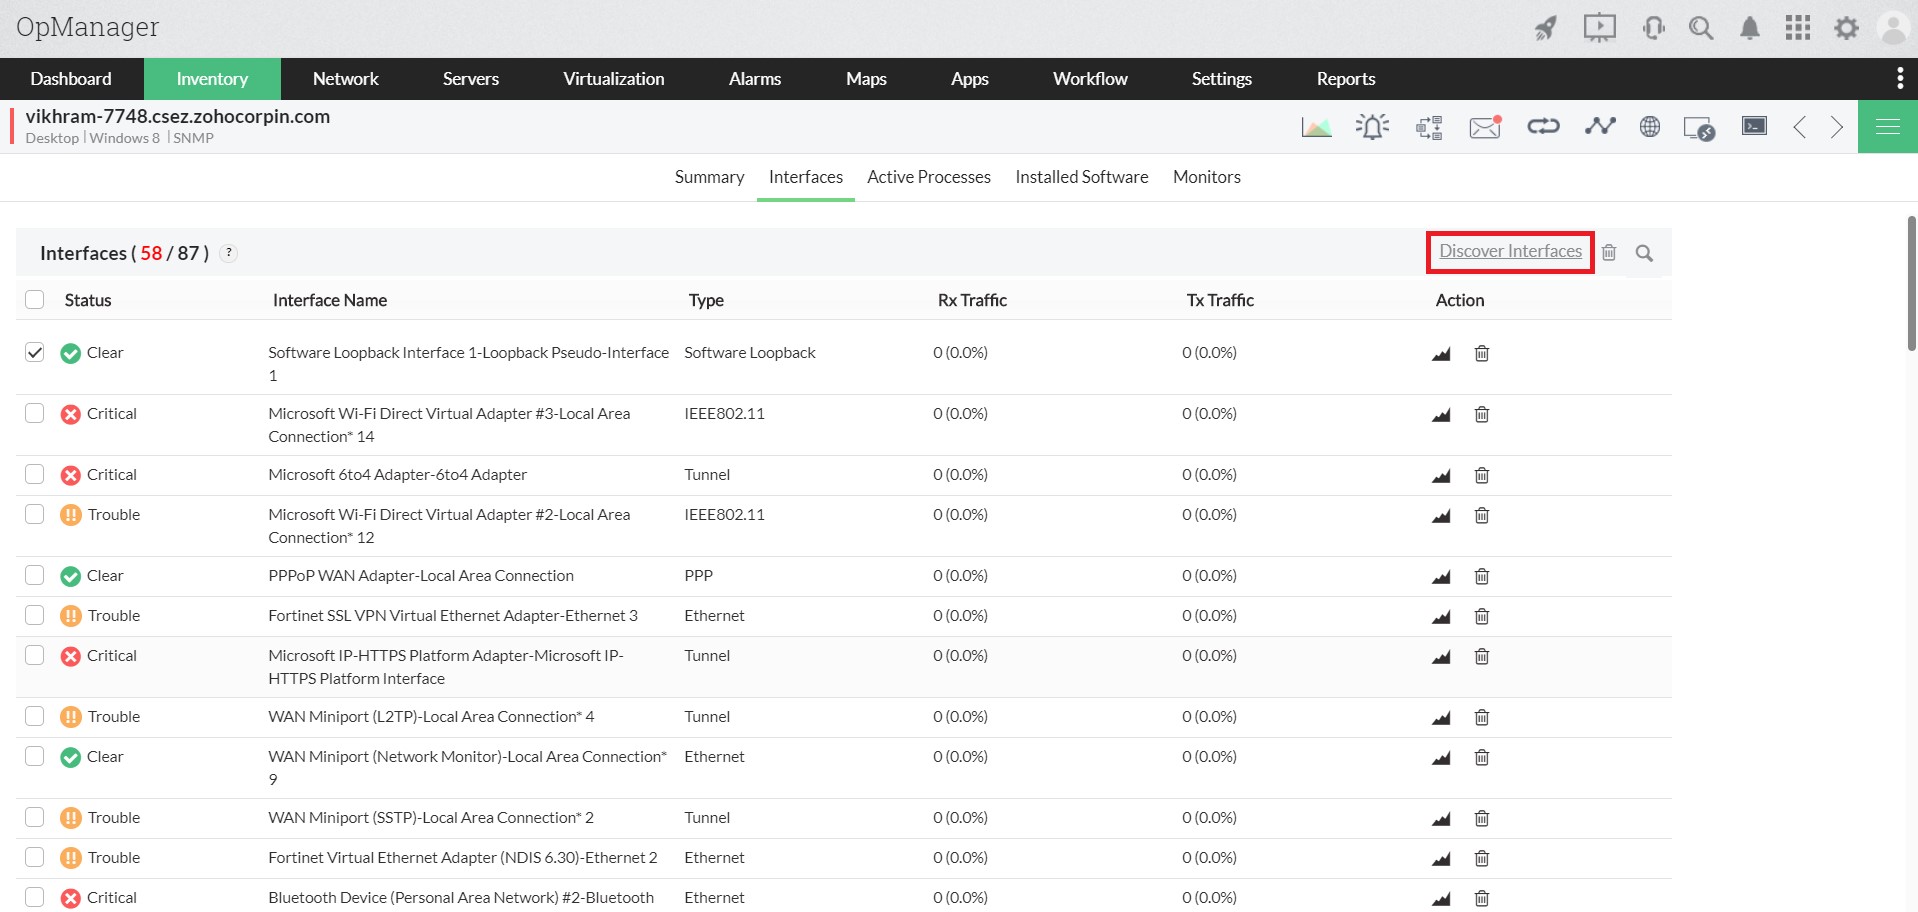The height and width of the screenshot is (912, 1918).
Task: Expand the three-dot more menu
Action: [1899, 78]
